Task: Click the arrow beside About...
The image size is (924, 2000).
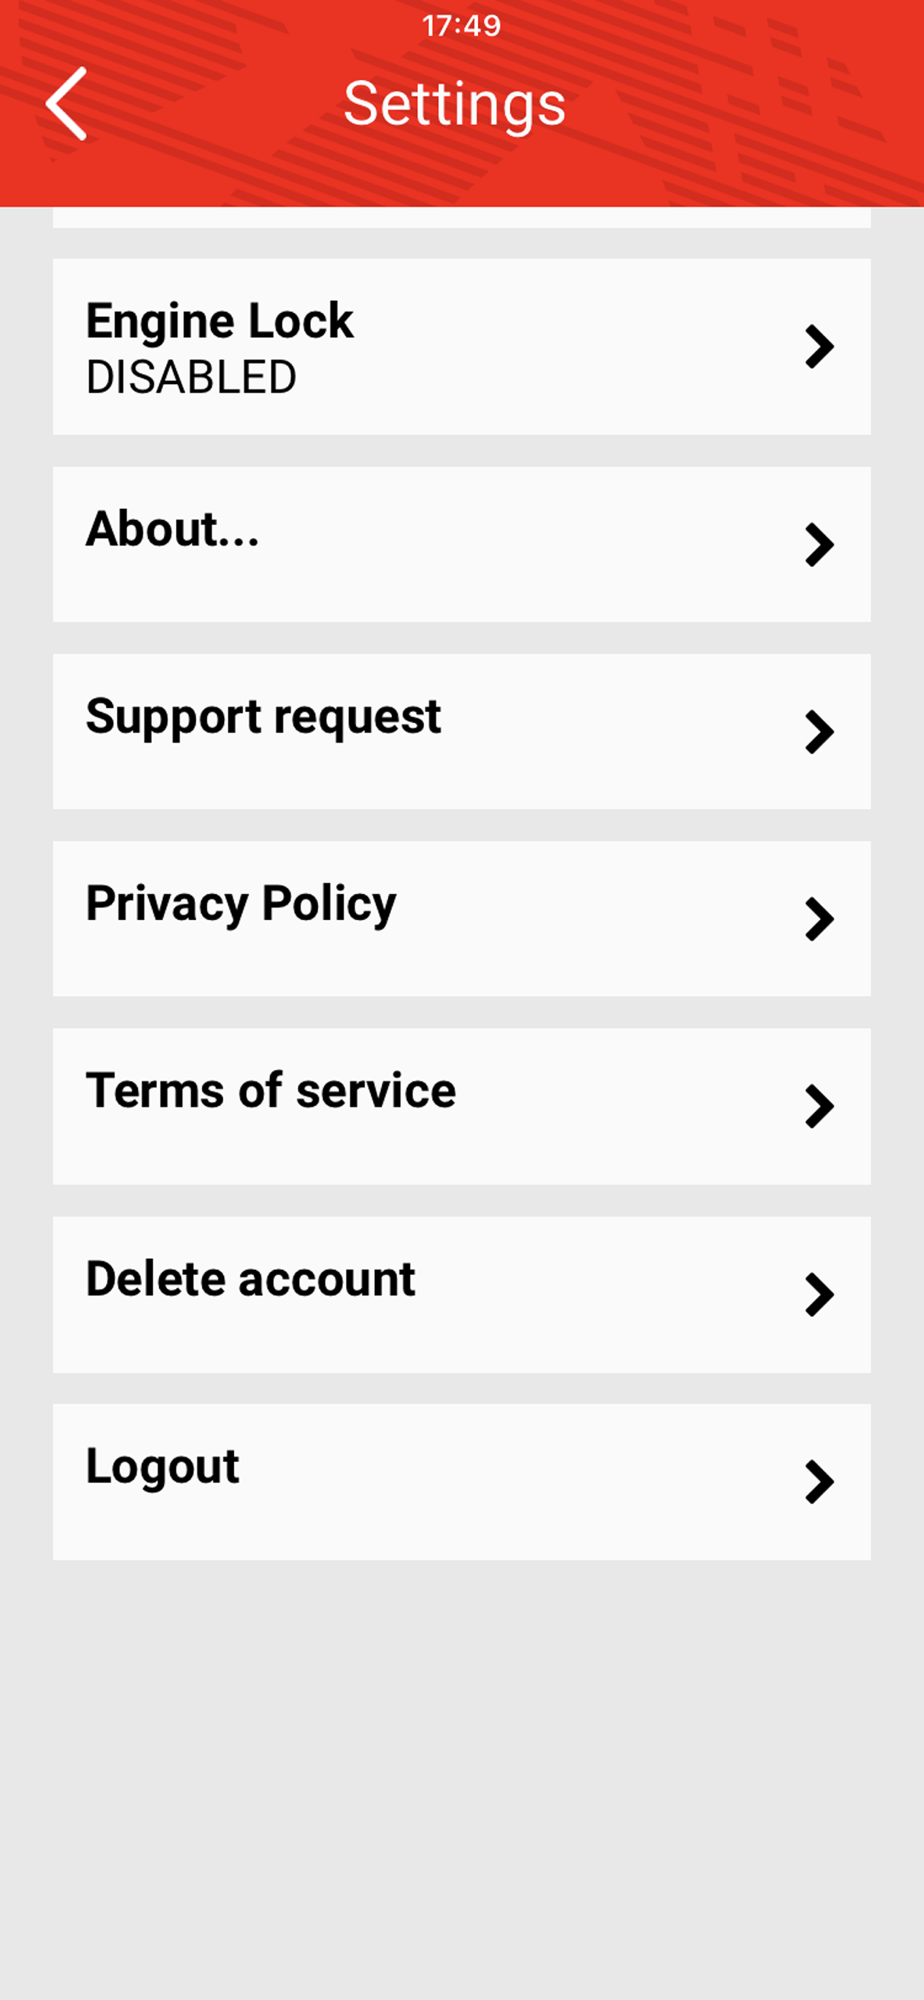Action: point(819,545)
